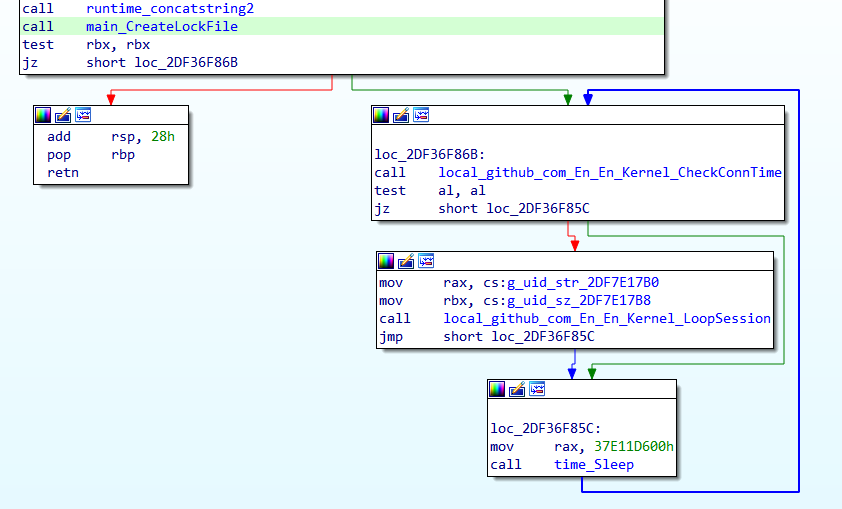The height and width of the screenshot is (509, 842).
Task: Click the edit icon on the time_Sleep block
Action: pos(517,389)
